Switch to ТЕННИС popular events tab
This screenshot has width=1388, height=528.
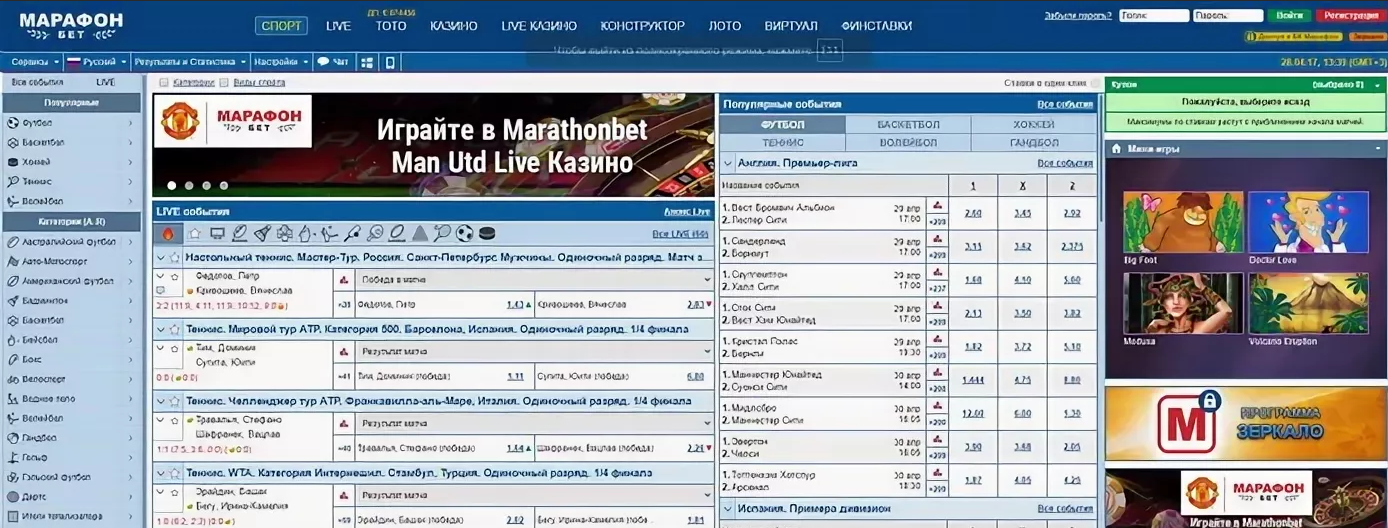(782, 143)
